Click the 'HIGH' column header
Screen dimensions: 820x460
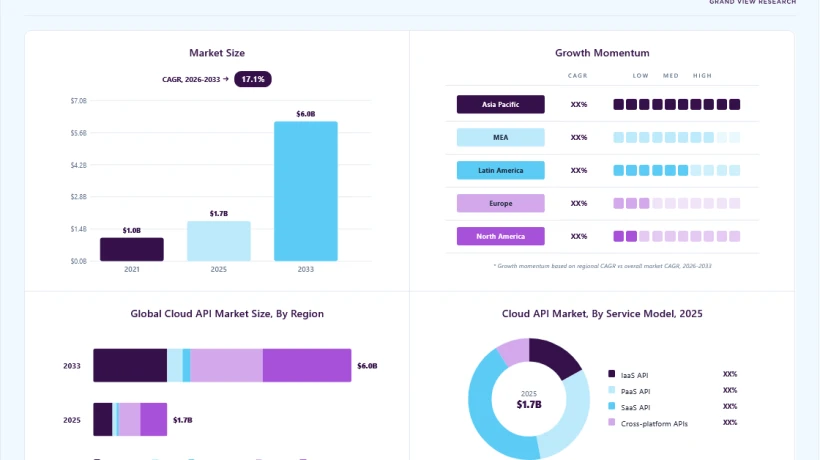[x=702, y=76]
